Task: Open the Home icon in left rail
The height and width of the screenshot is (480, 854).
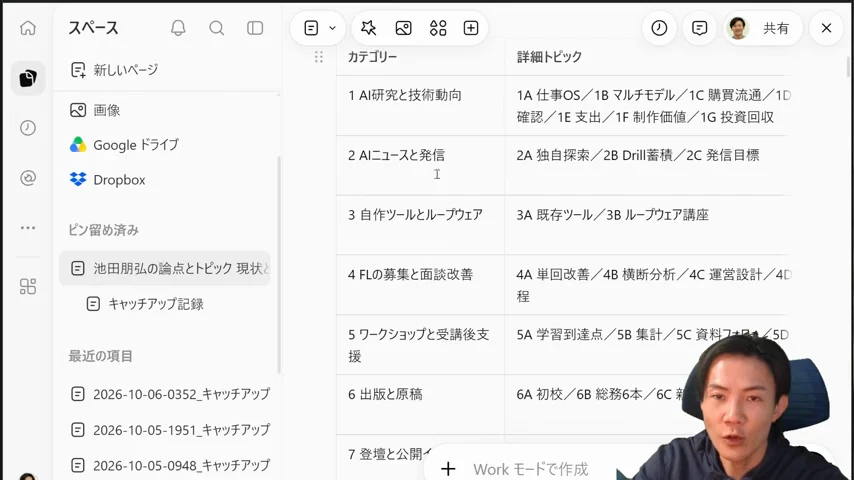Action: 28,28
